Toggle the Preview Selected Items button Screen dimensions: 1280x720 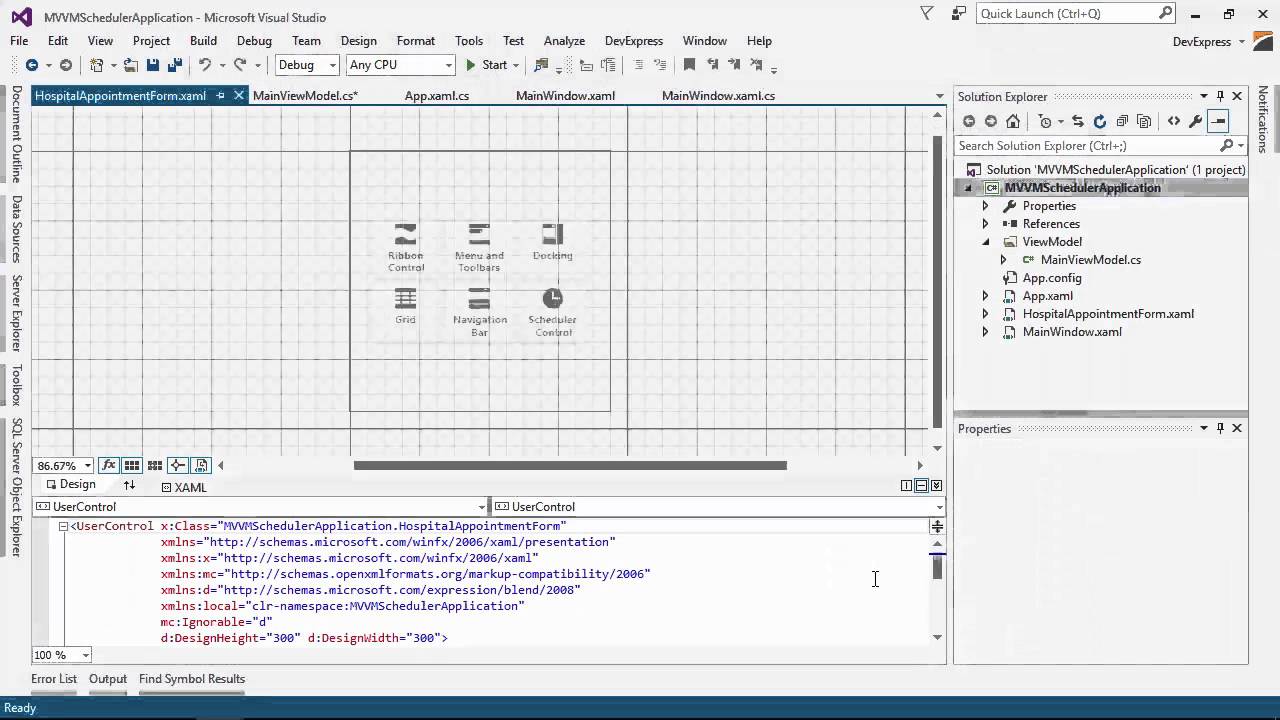(x=1218, y=121)
